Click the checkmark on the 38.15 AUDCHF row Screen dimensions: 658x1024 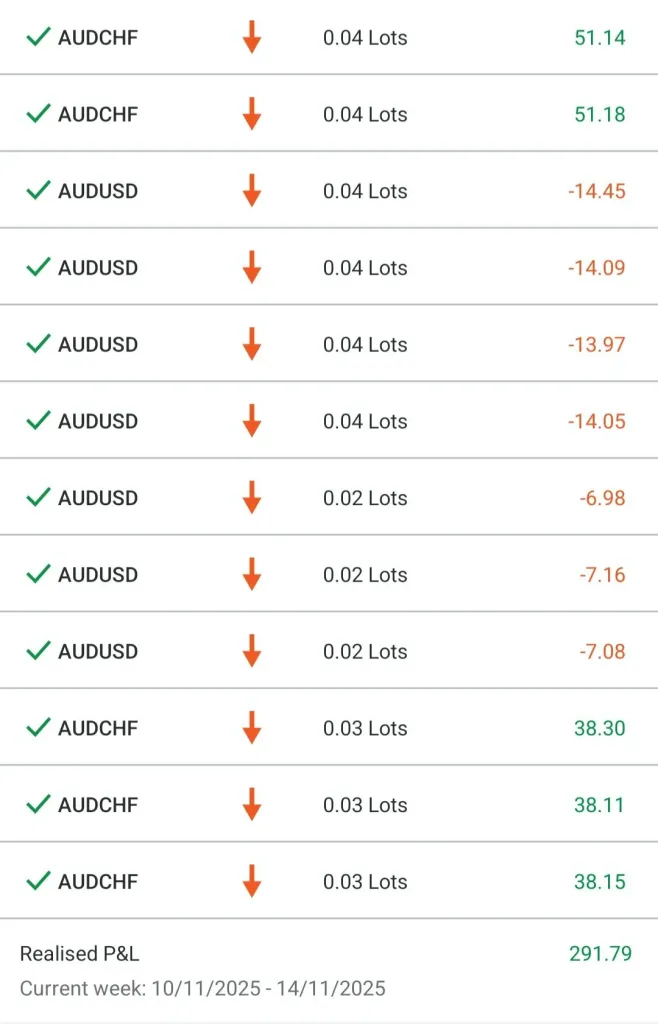coord(38,881)
